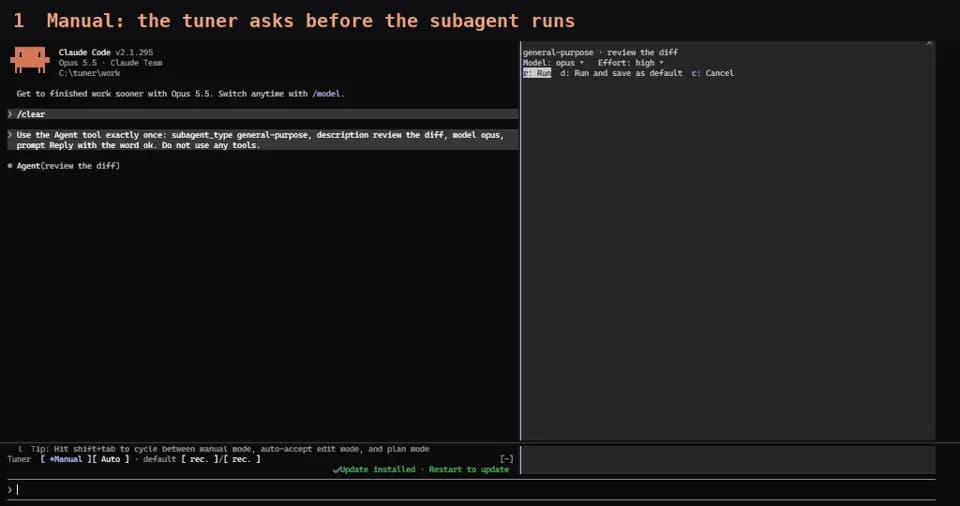This screenshot has height=506, width=960.
Task: Choose Cancel in the tuner panel
Action: point(713,73)
